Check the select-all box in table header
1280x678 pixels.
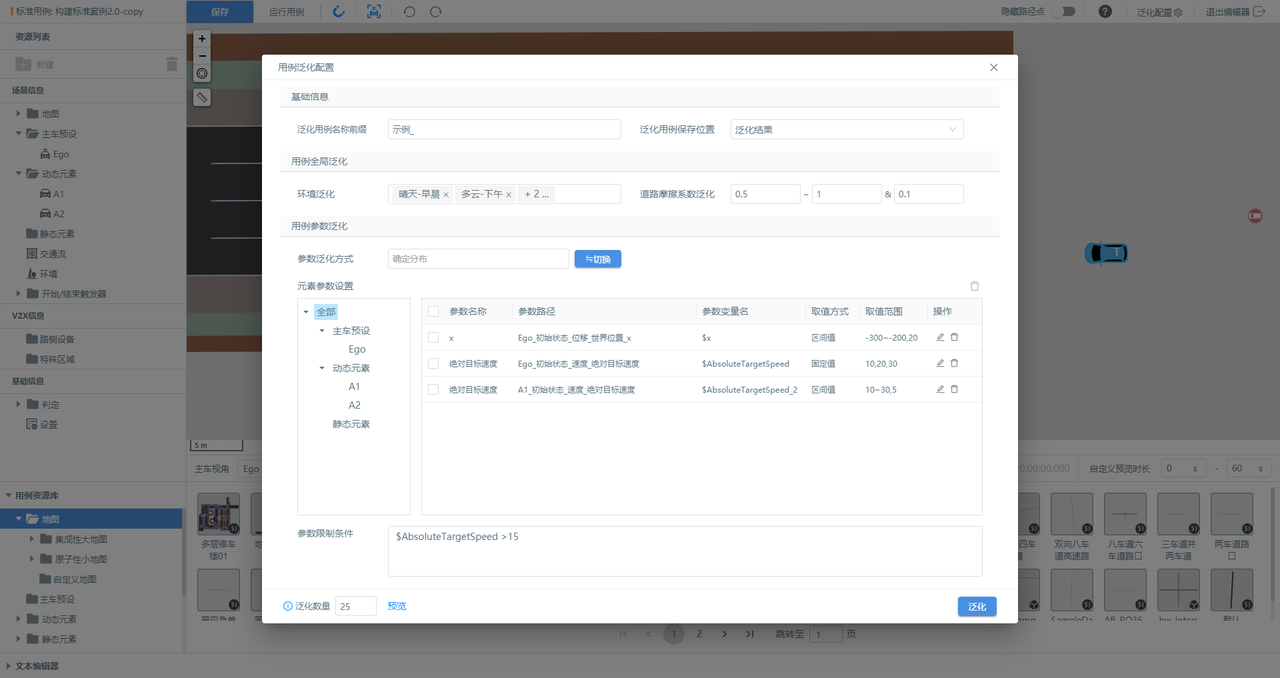(x=434, y=311)
